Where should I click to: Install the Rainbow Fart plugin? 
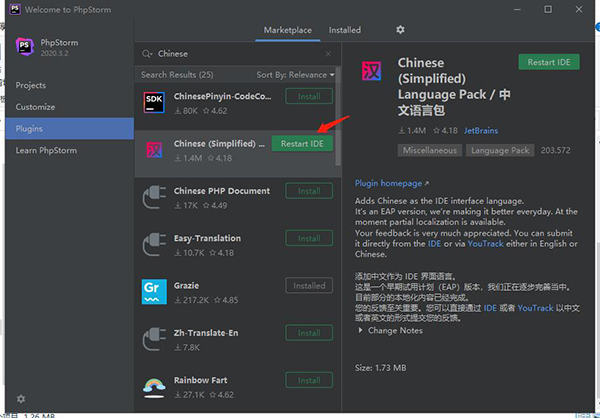click(x=309, y=380)
